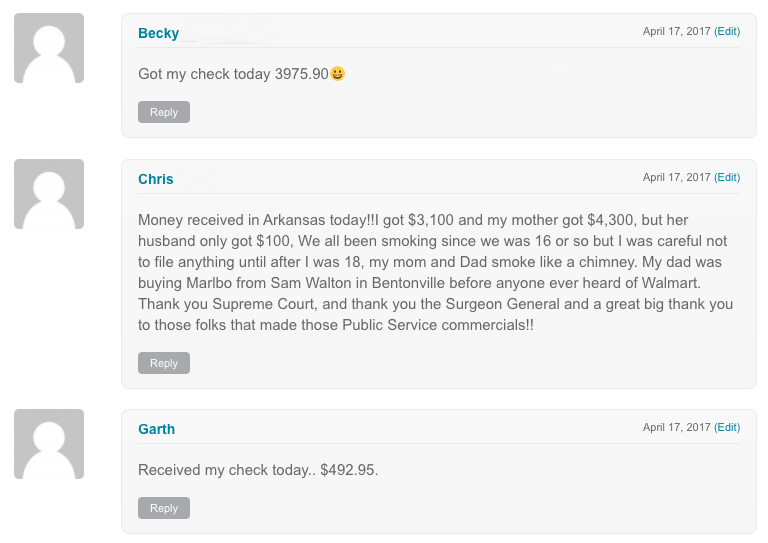768x543 pixels.
Task: Click Garth's avatar placeholder image
Action: [49, 444]
